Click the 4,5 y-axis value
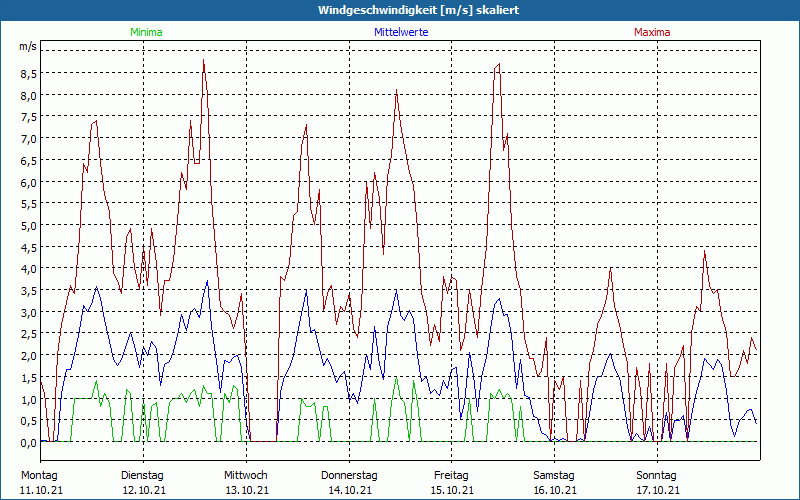Viewport: 800px width, 500px height. [28, 247]
